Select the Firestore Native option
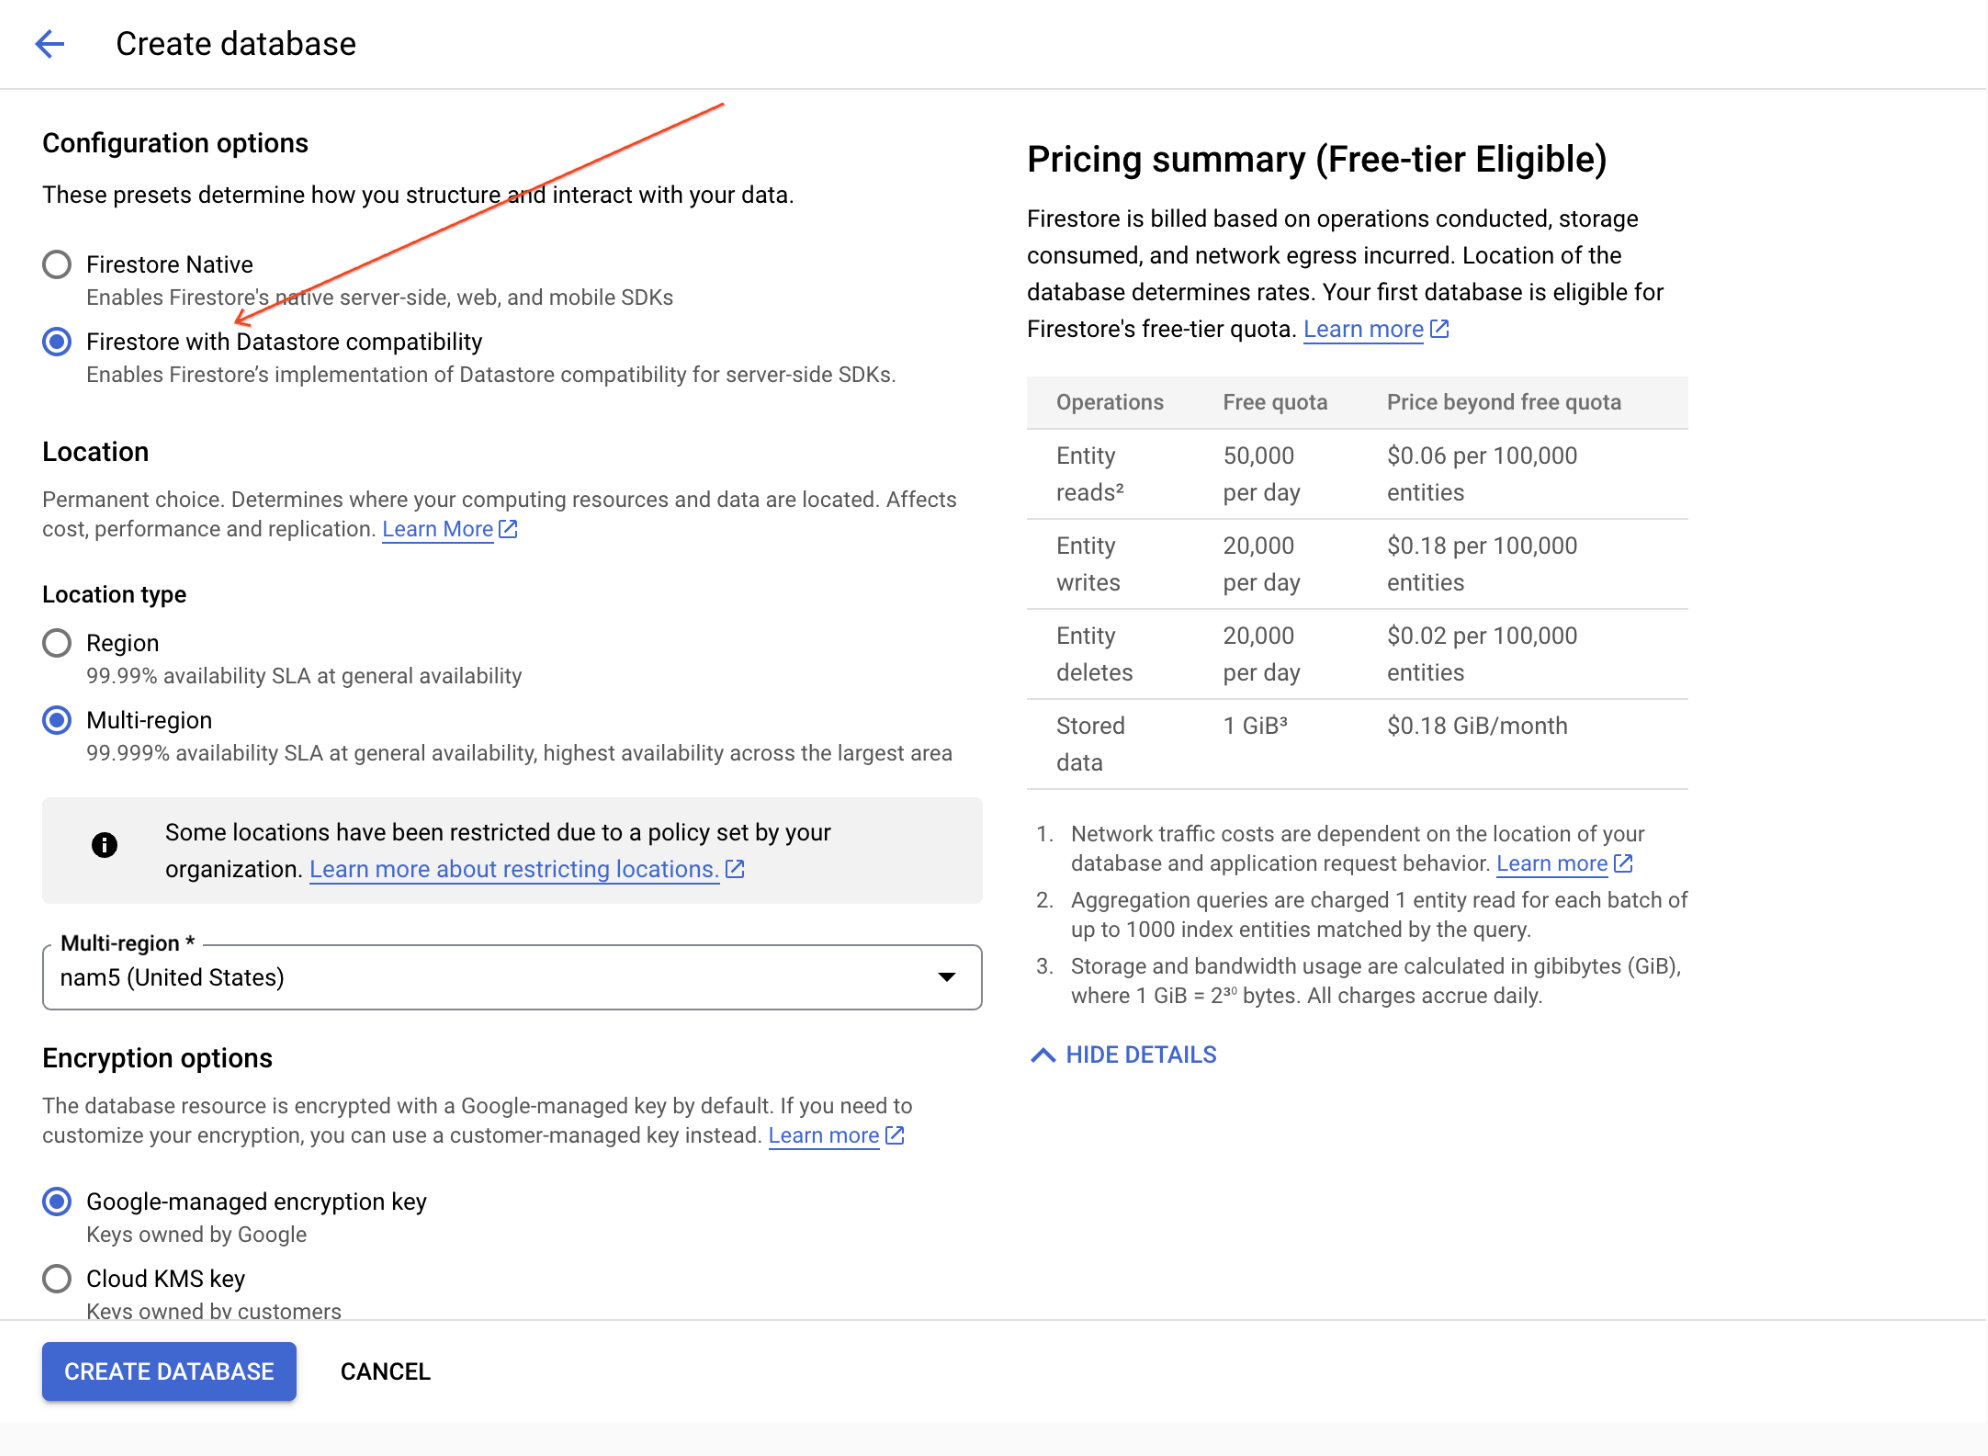Screen dimensions: 1988x1456 [56, 264]
